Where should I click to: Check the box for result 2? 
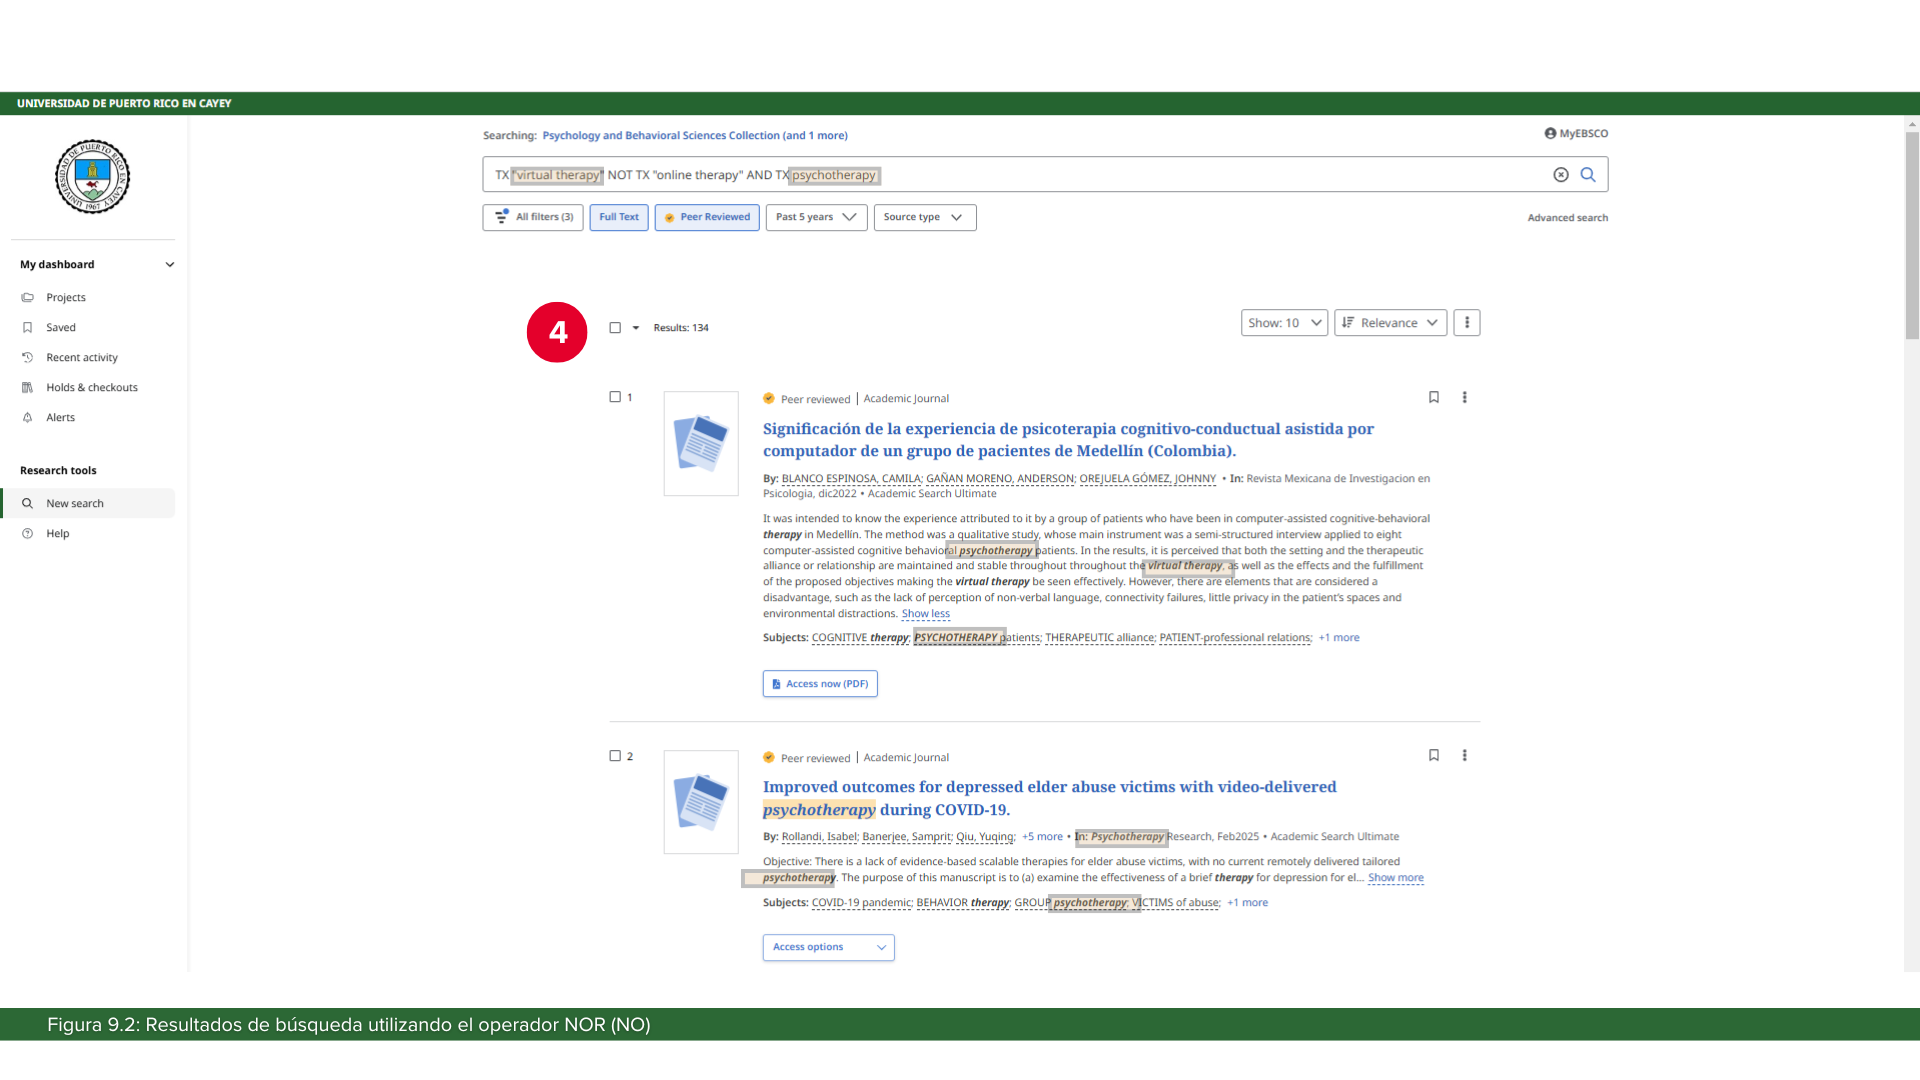coord(615,756)
